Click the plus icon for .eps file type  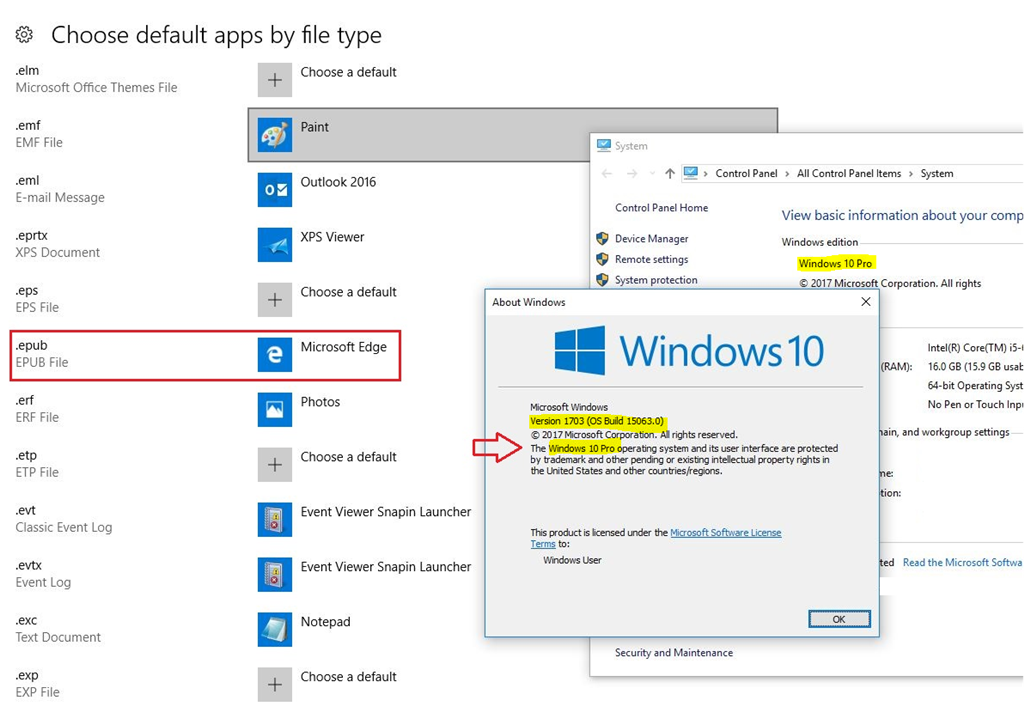point(275,300)
